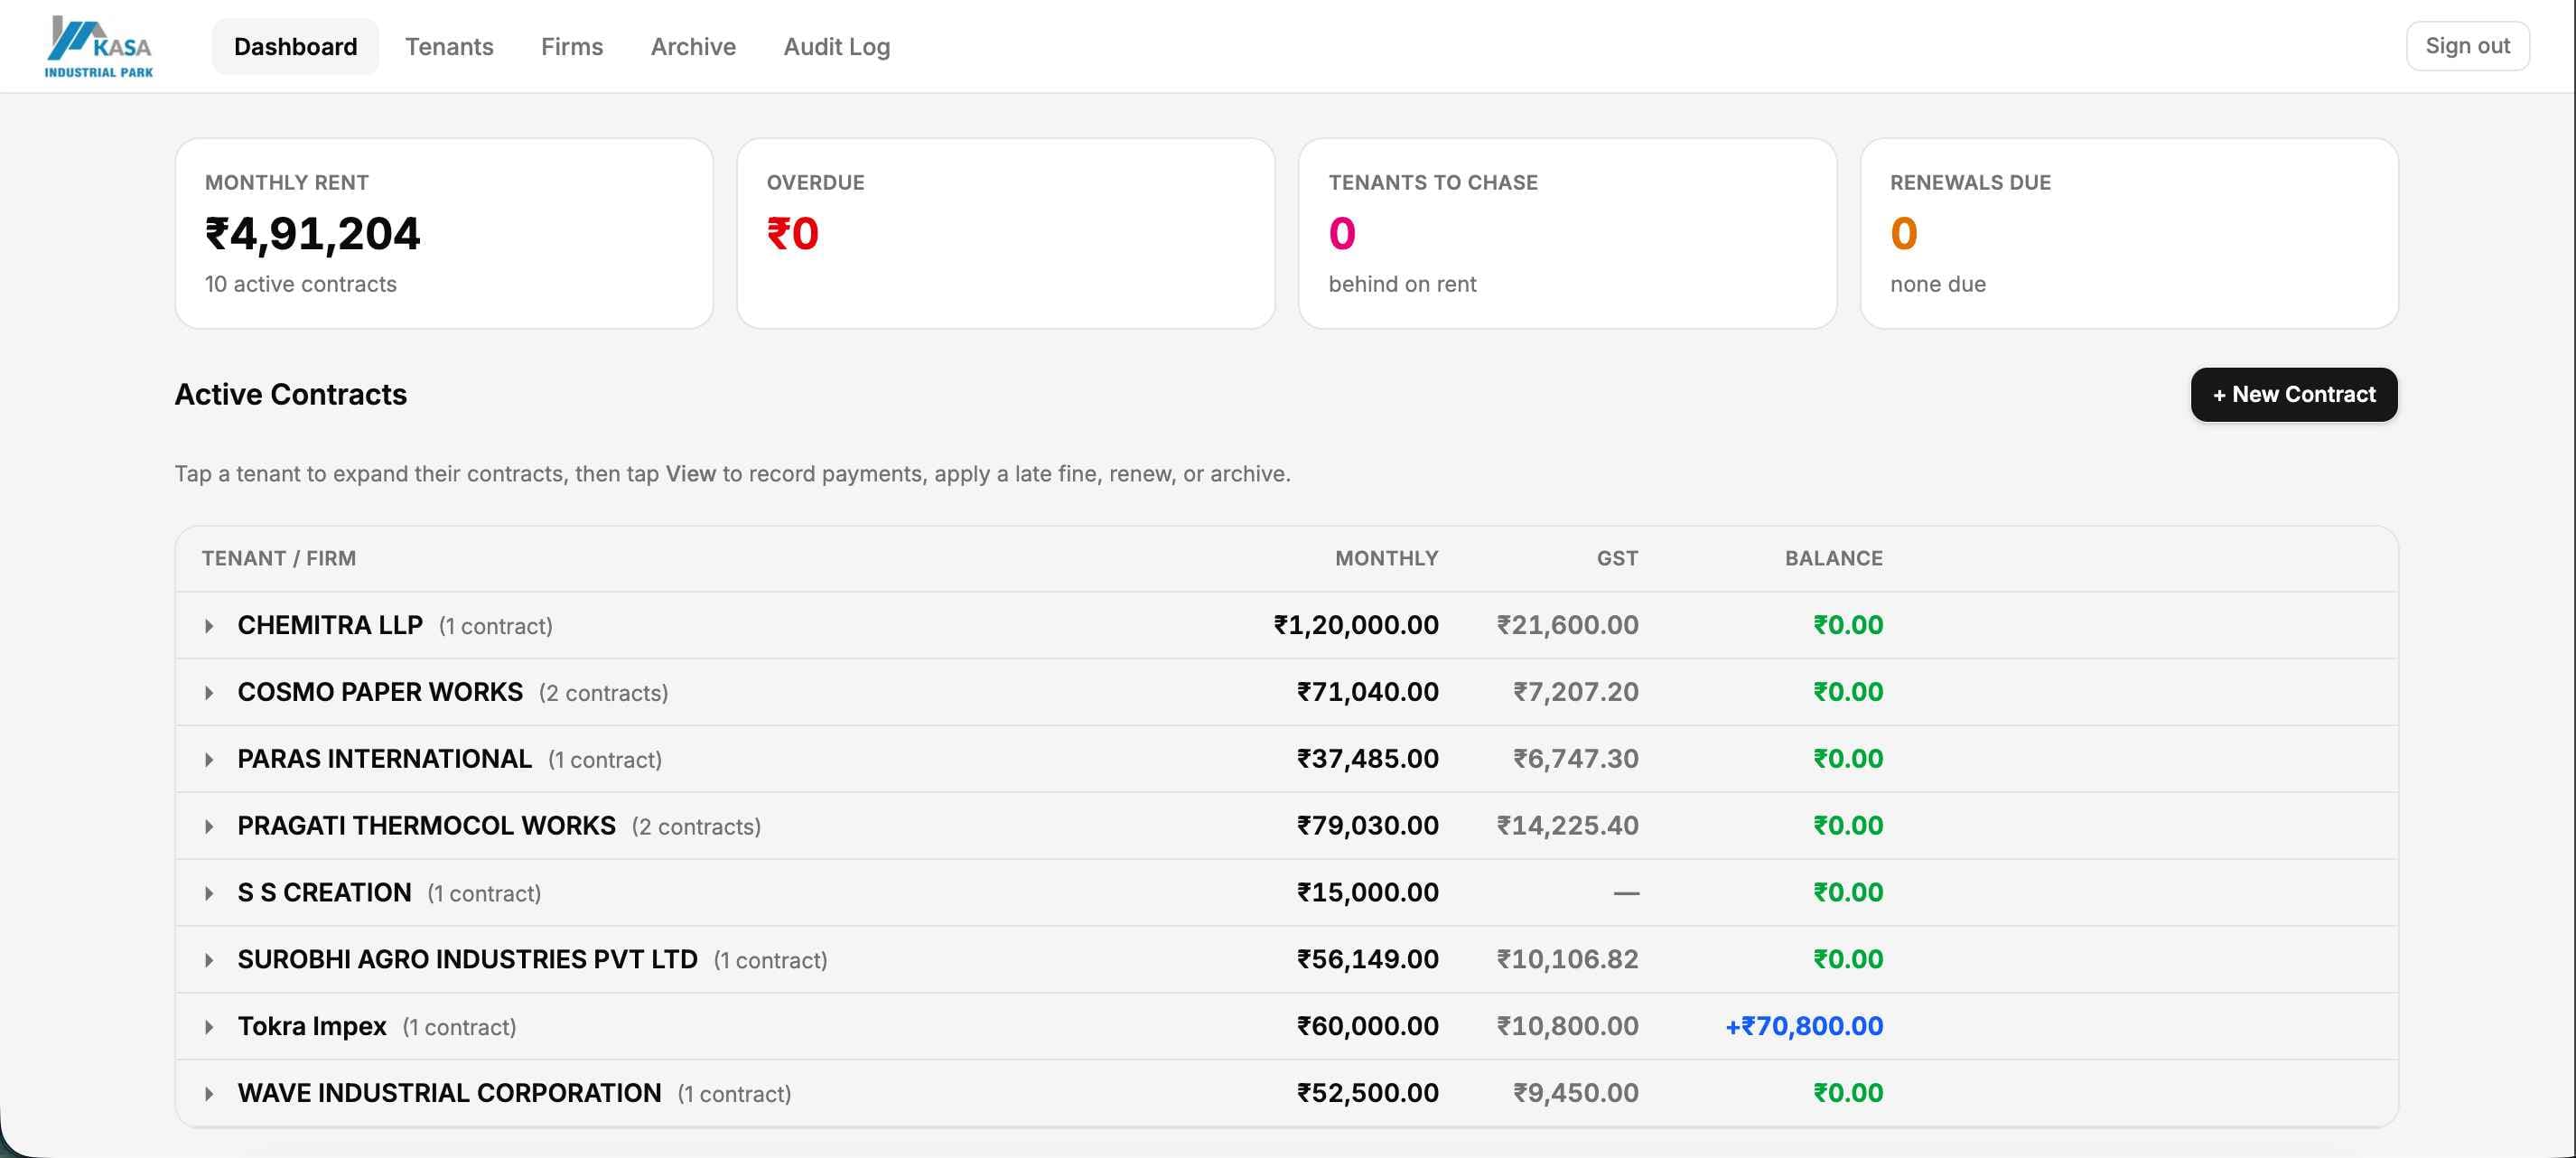Click Tokra Impex GST ₹10,800.00
The width and height of the screenshot is (2576, 1158).
pos(1567,1027)
